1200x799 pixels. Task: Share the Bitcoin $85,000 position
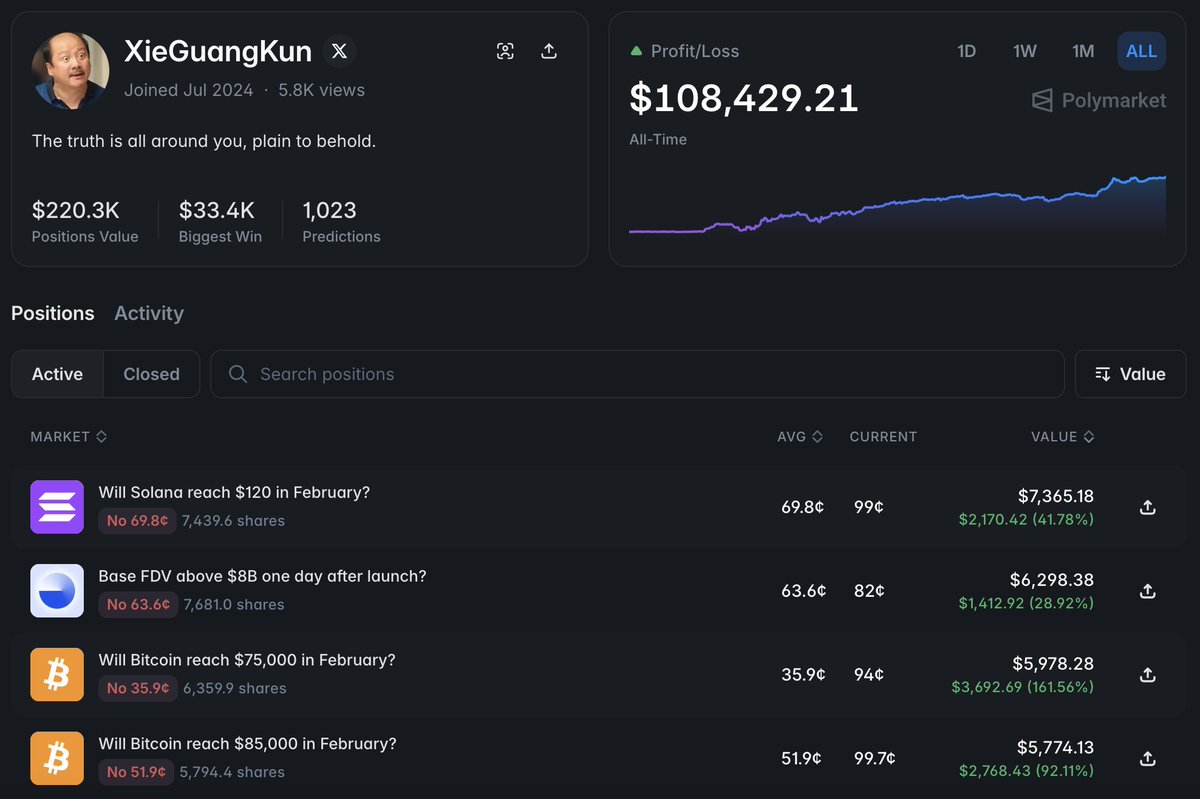(x=1148, y=759)
